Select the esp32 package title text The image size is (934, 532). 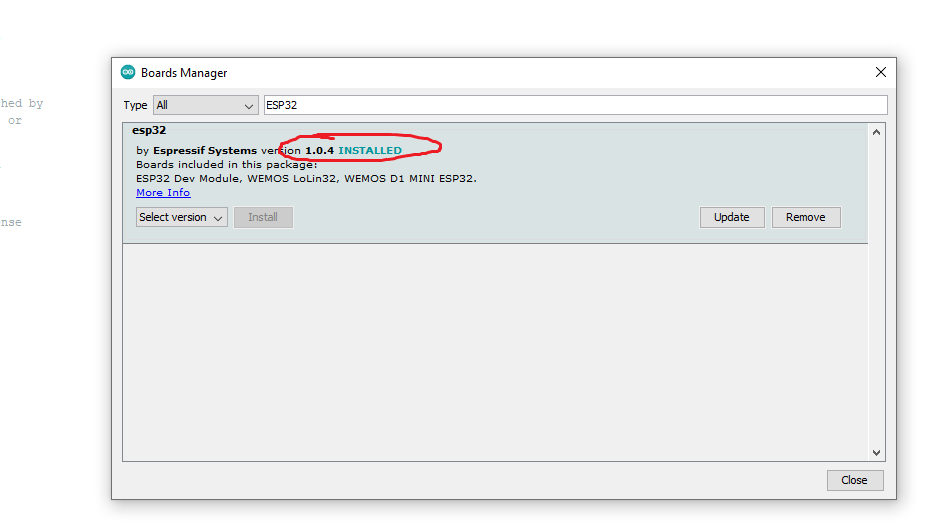point(149,130)
